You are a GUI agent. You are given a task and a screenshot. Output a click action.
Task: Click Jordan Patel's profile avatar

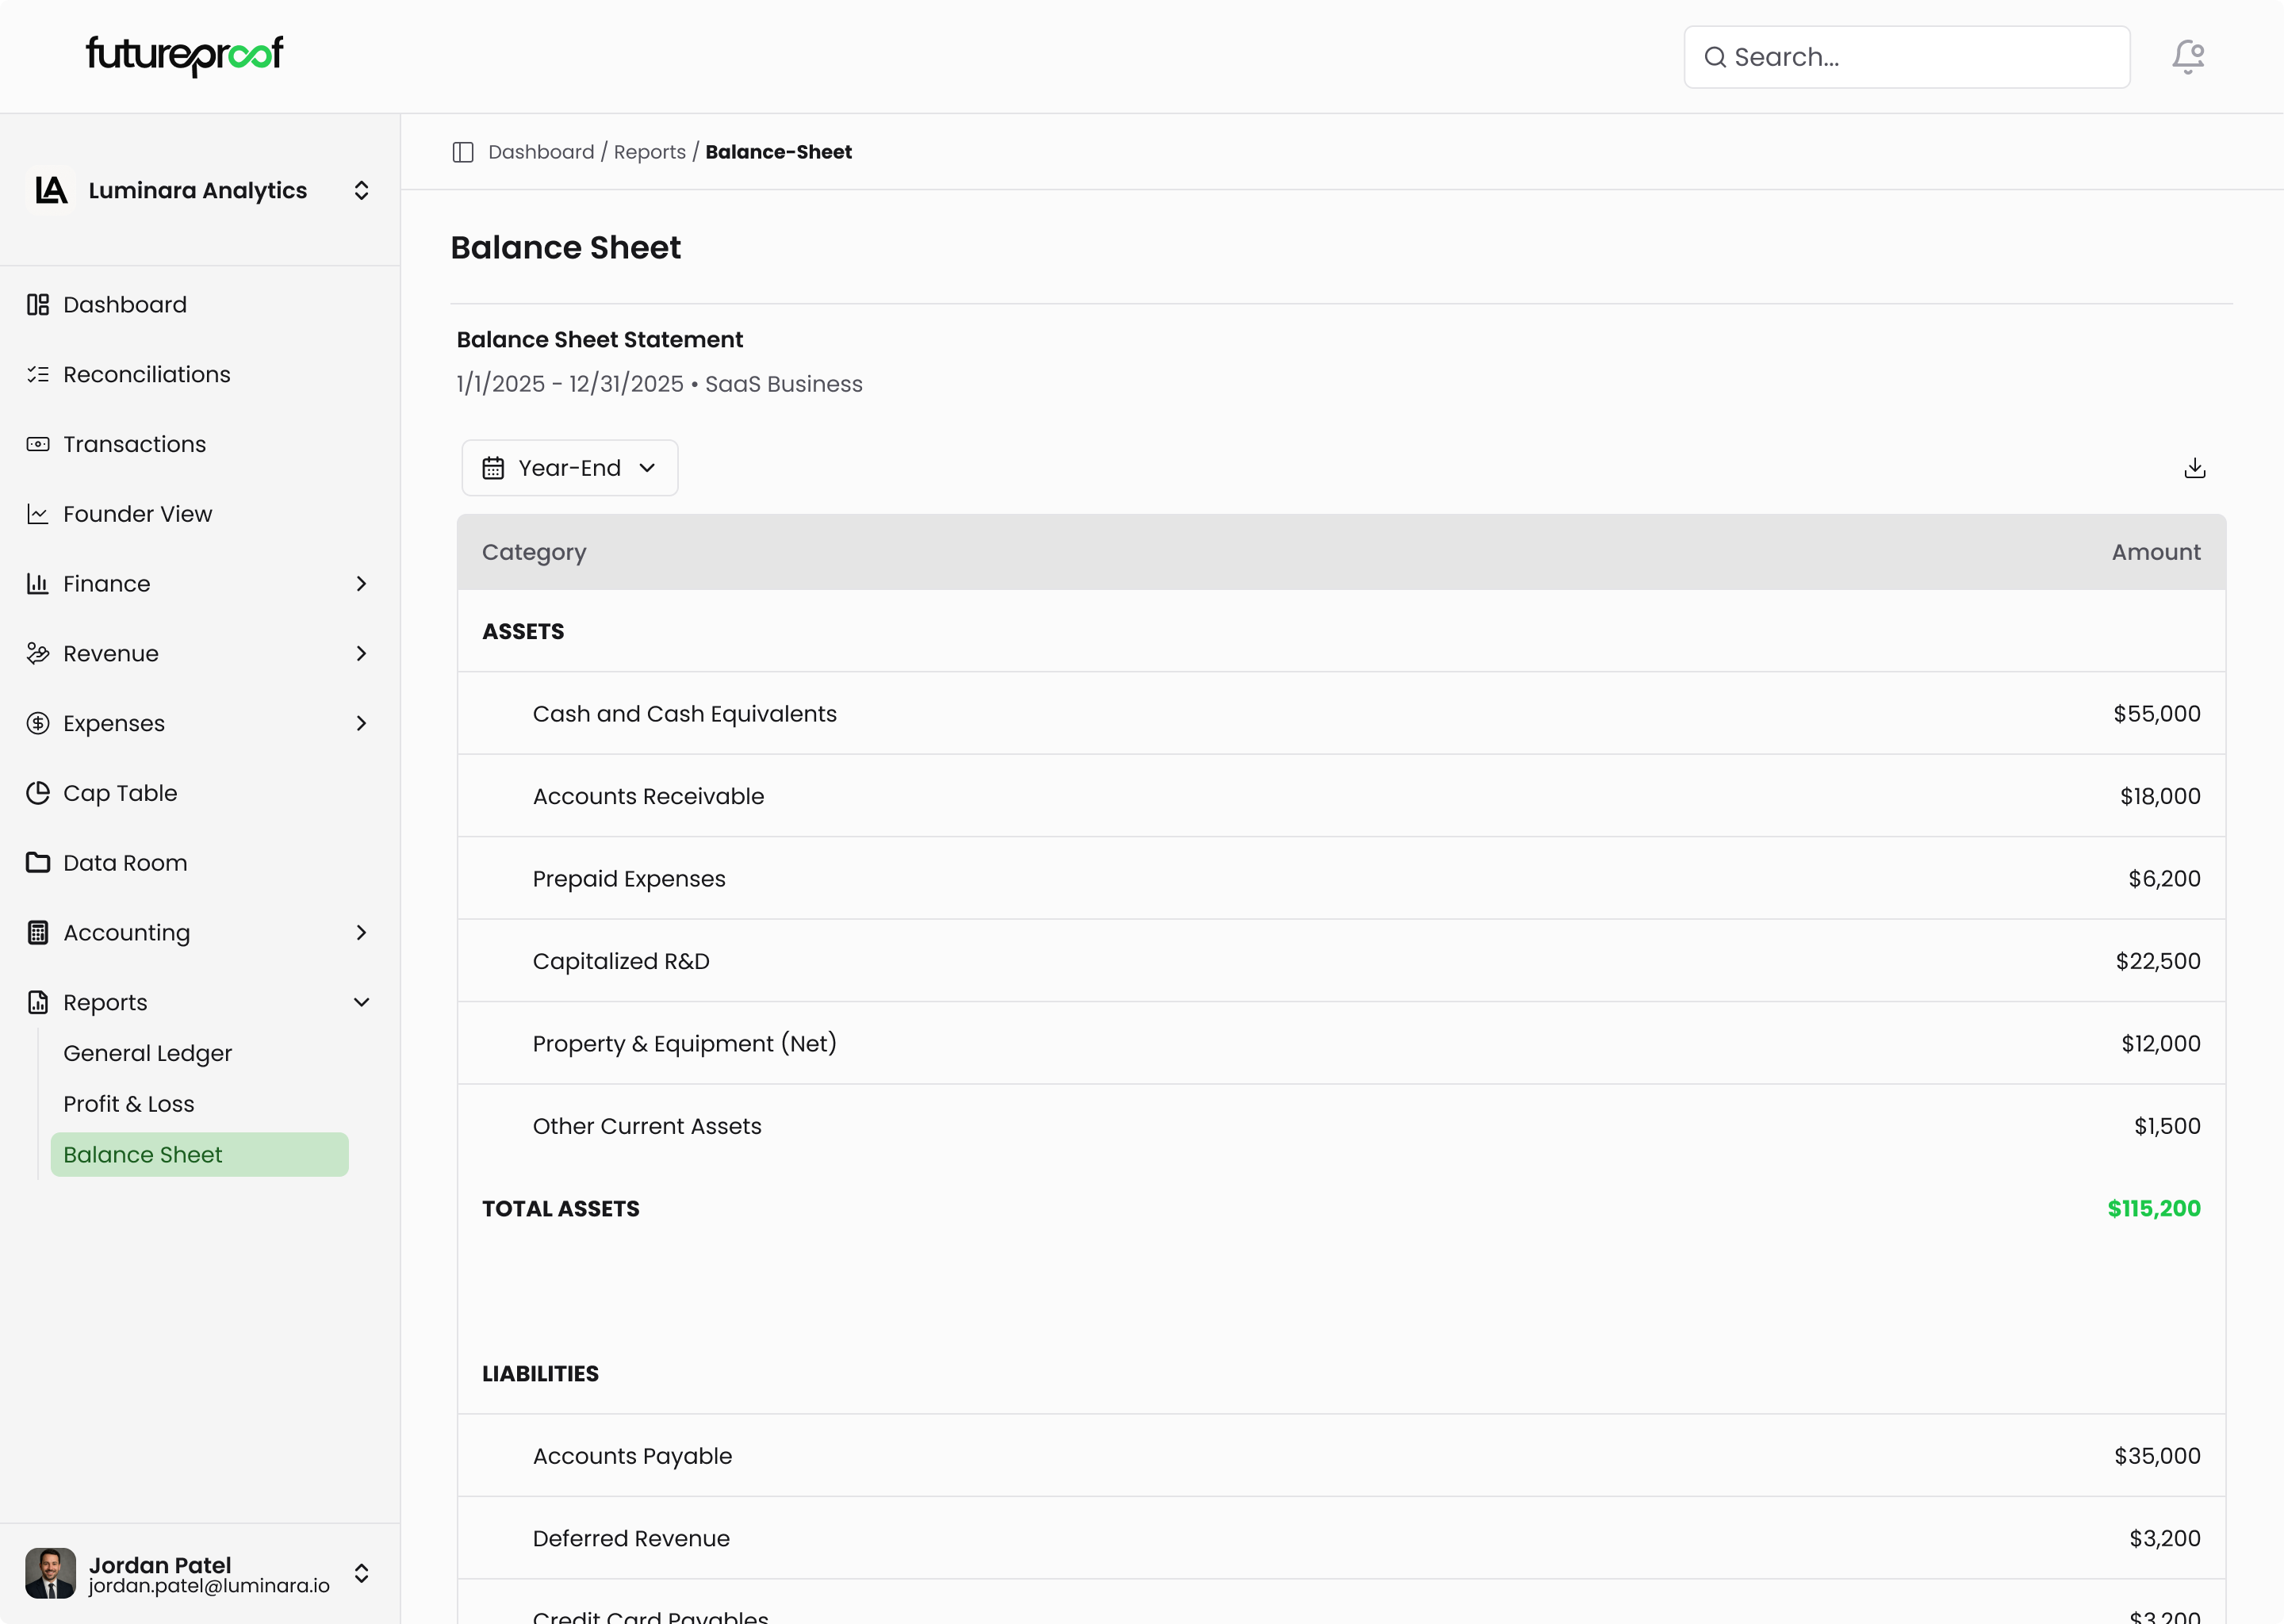point(50,1573)
